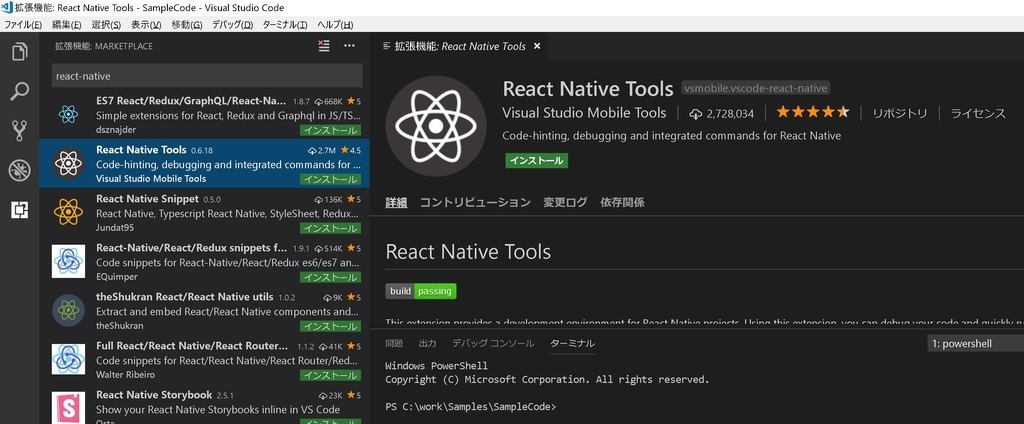Switch to the コントリビューション tab

pyautogui.click(x=475, y=203)
